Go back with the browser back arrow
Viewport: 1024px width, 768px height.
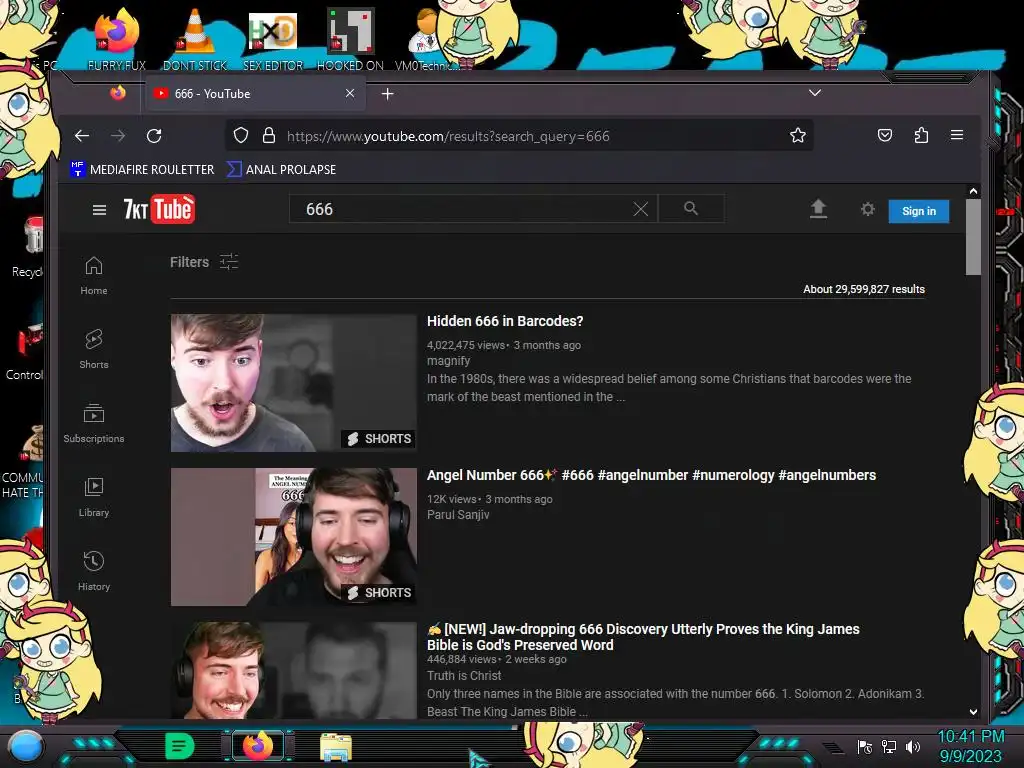coord(82,136)
